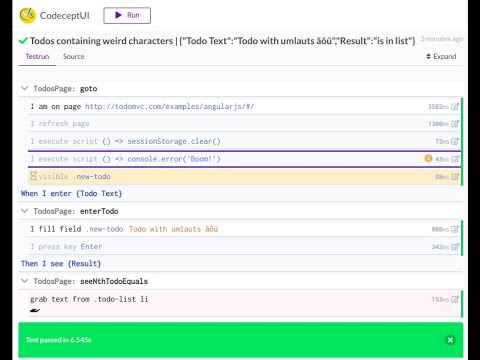Toggle Expand for all steps
Viewport: 480px width, 360px height.
coord(441,56)
